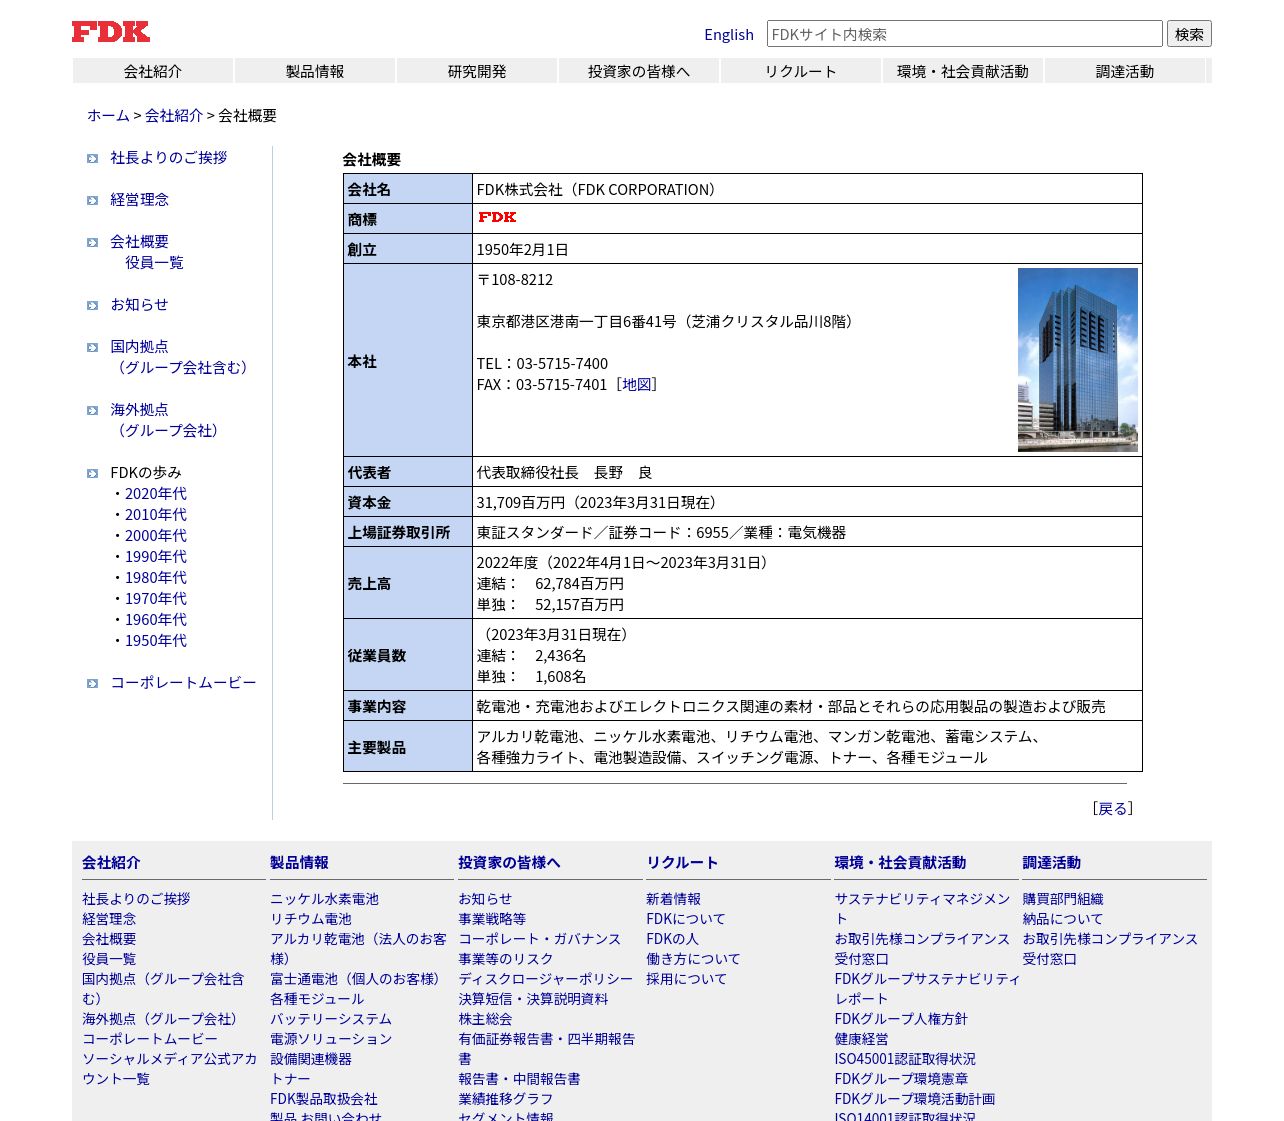Click the arrow icon beside 経営理念
The width and height of the screenshot is (1284, 1121).
[92, 201]
